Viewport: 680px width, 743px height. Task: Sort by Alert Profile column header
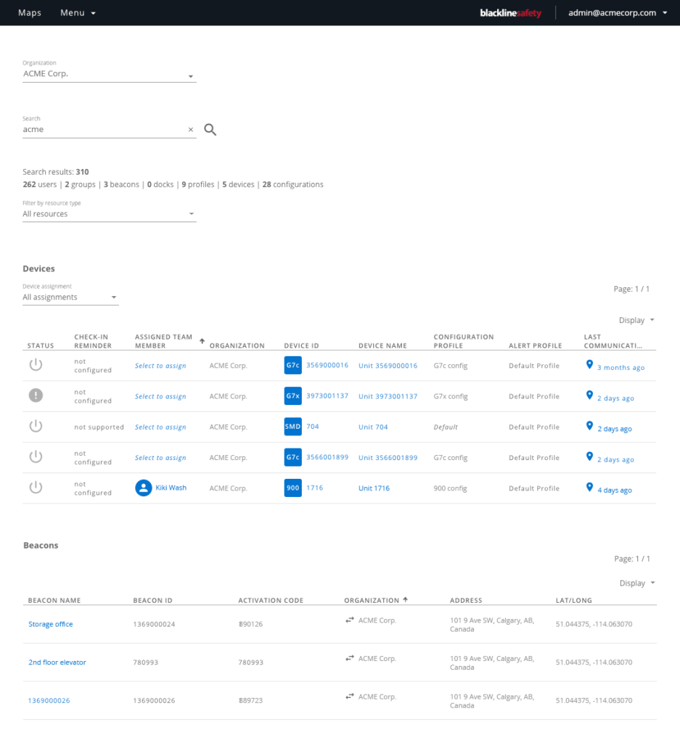click(535, 345)
